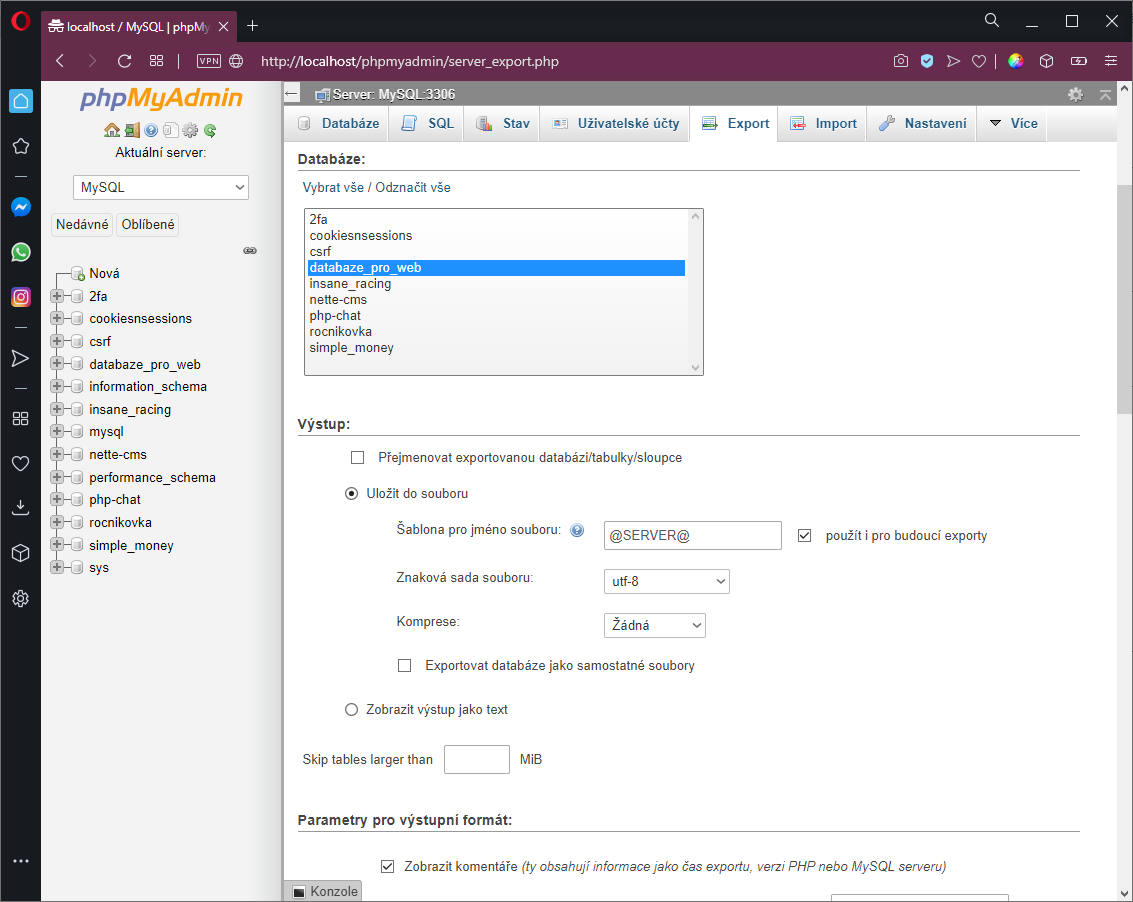Screen dimensions: 1133x902
Task: Select insane_racing in the database list box
Action: (496, 284)
